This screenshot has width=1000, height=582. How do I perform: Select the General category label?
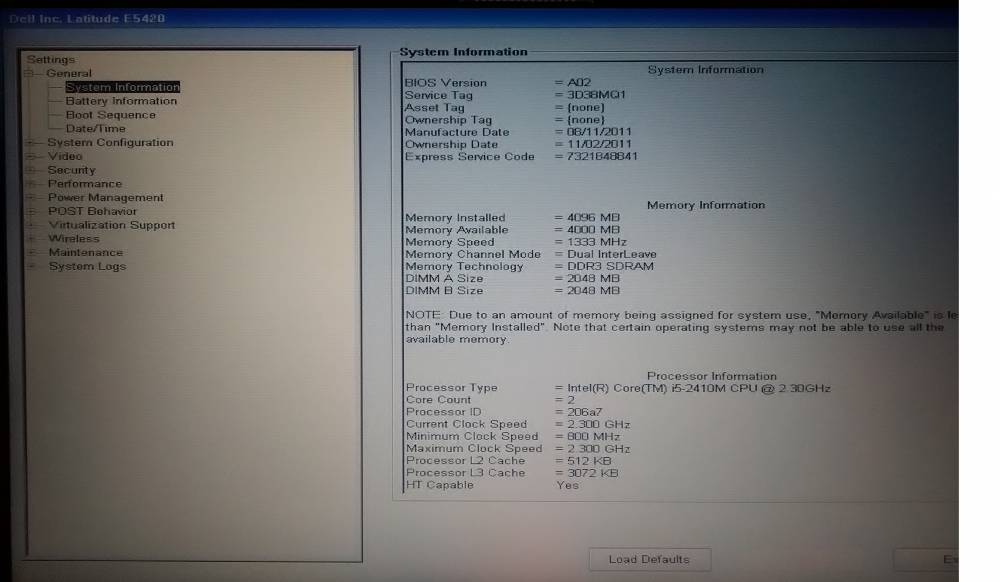pos(69,73)
